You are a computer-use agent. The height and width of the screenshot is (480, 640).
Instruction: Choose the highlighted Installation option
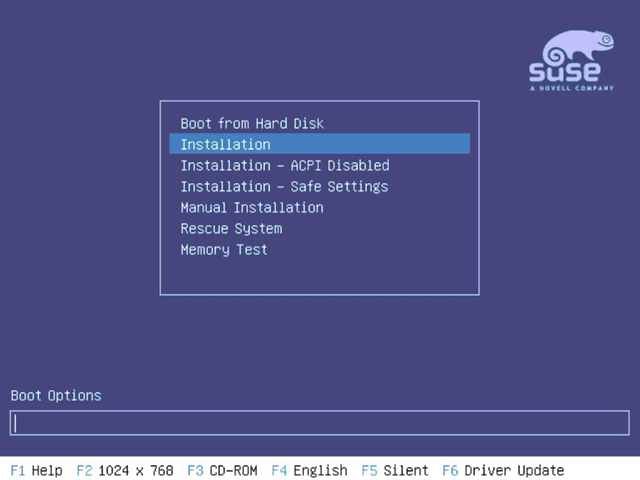click(x=319, y=144)
